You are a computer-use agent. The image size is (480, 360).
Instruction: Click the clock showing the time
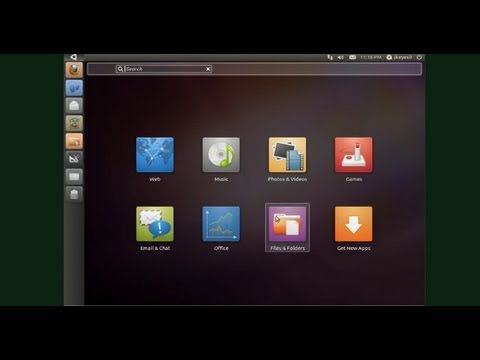click(371, 57)
